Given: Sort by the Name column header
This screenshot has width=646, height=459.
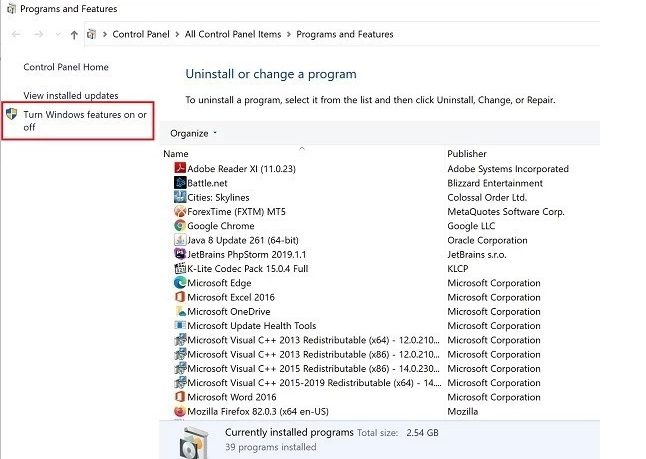Looking at the screenshot, I should [x=176, y=154].
